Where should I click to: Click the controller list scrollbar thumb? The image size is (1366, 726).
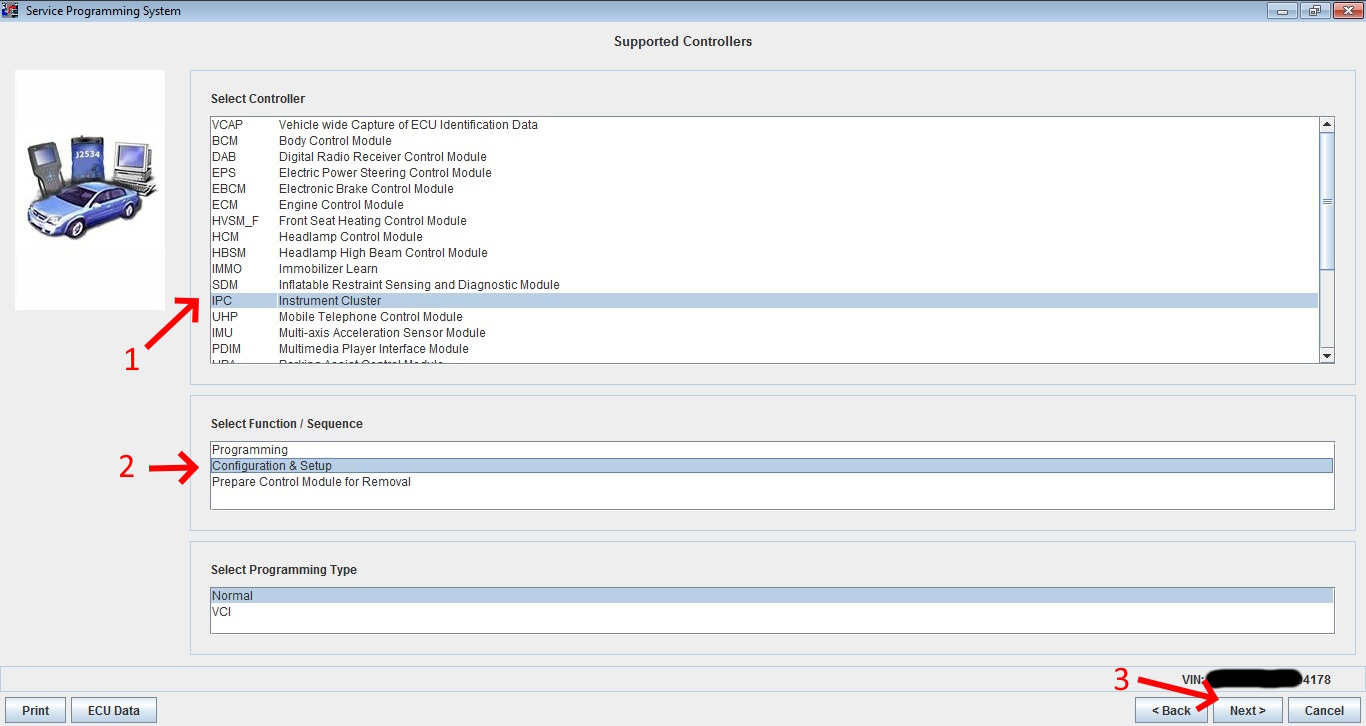coord(1327,200)
